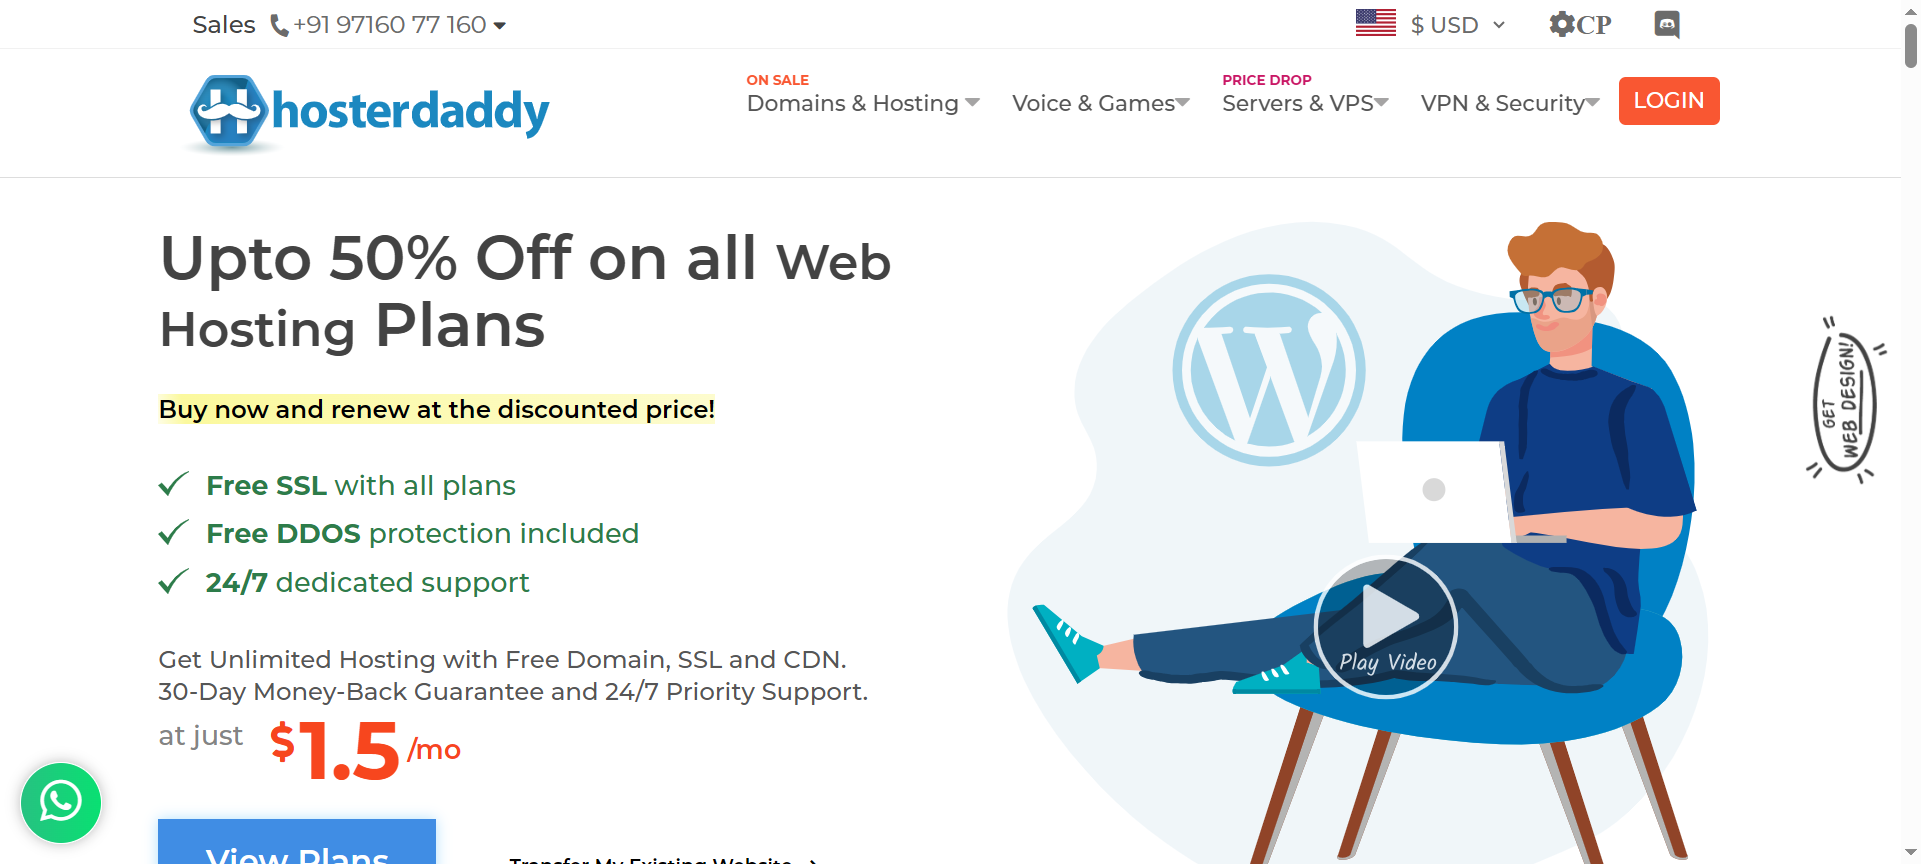Screen dimensions: 1921x864
Task: Click the View Plans button
Action: [x=297, y=842]
